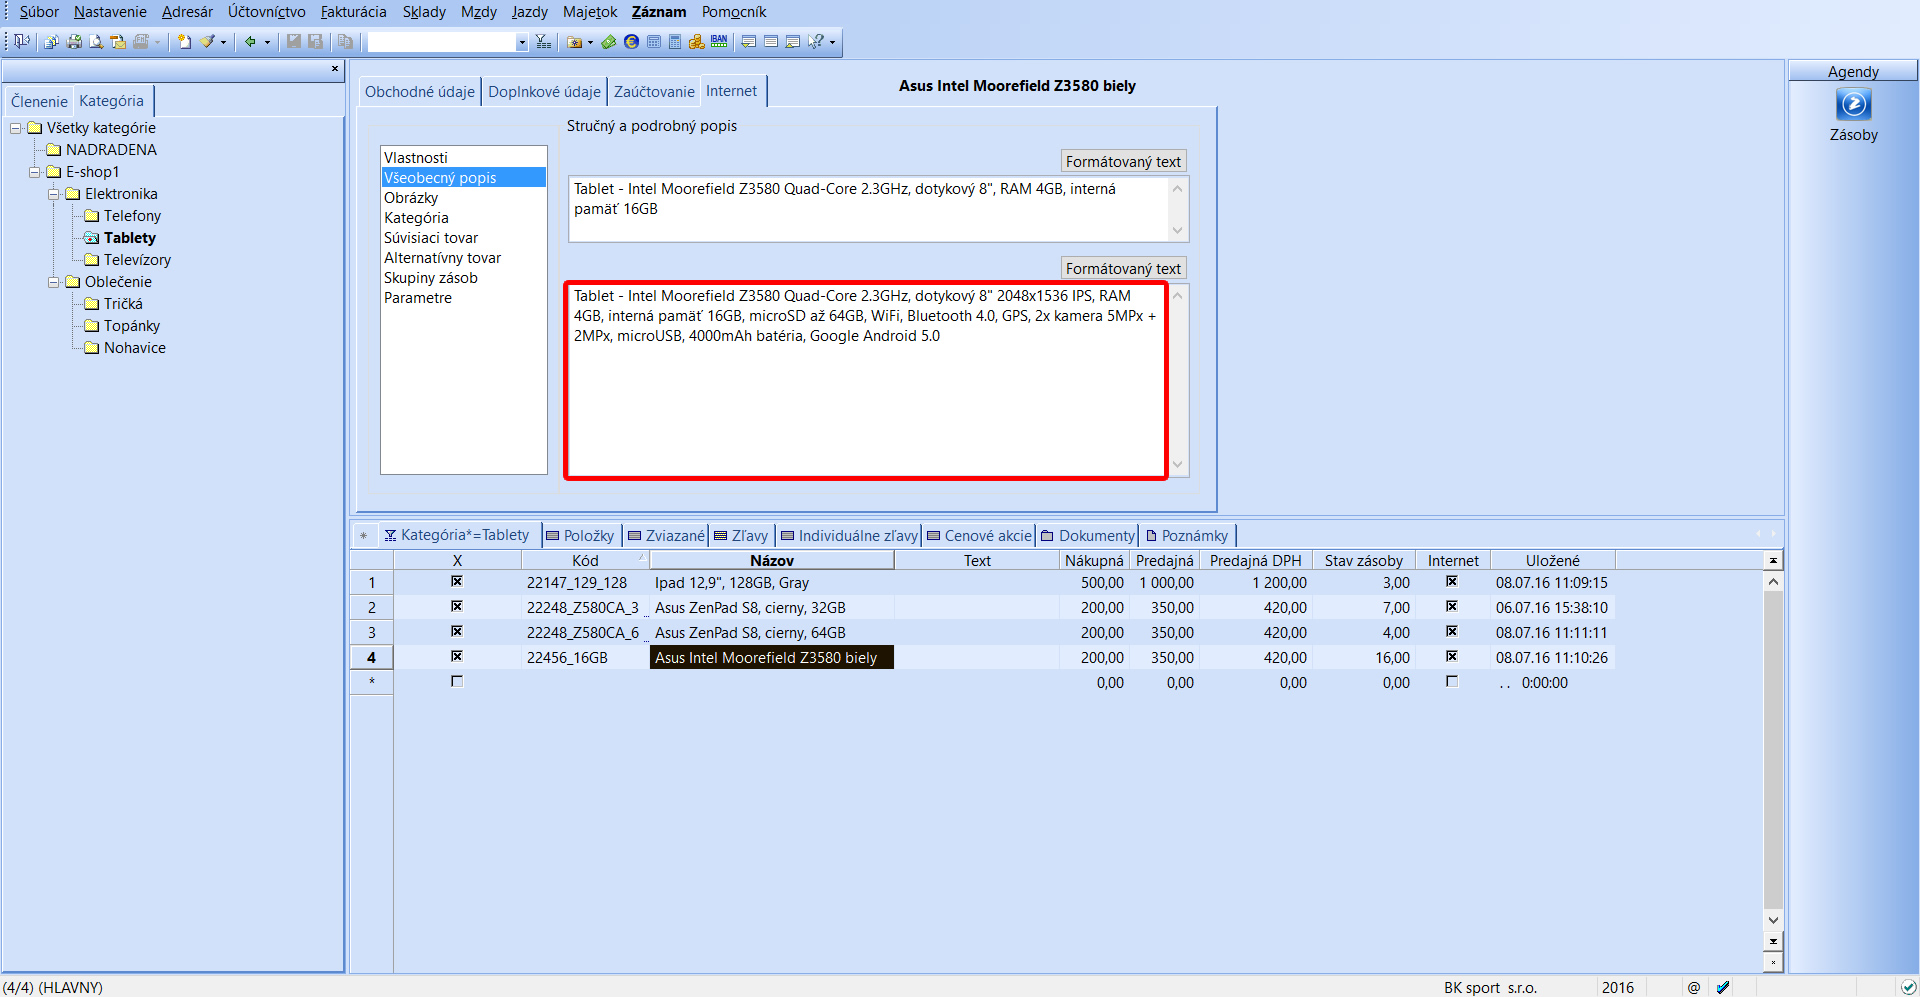Screen dimensions: 1920x997
Task: Toggle X checkbox for row 22248_Z580CA_3
Action: tap(457, 606)
